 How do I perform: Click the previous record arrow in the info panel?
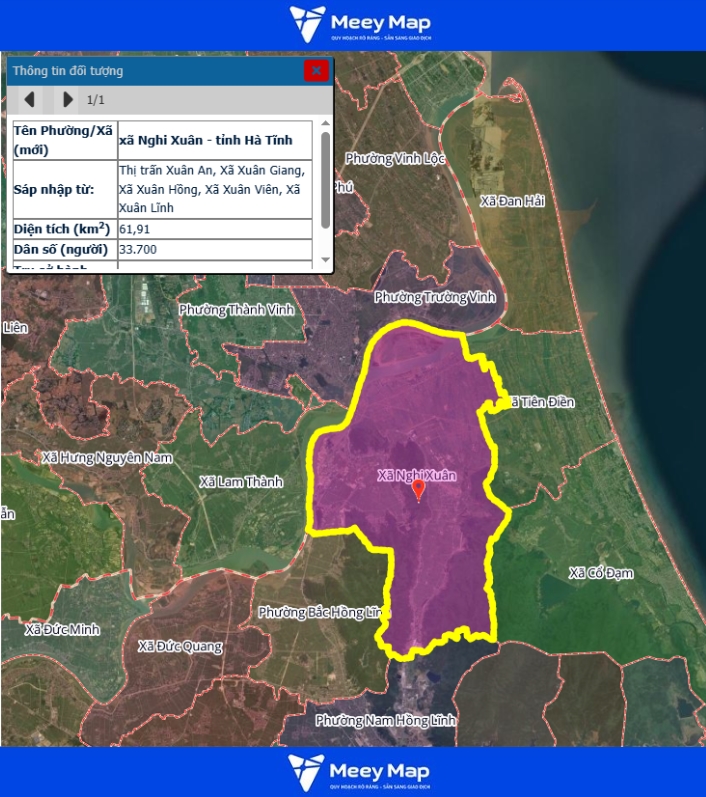point(30,99)
